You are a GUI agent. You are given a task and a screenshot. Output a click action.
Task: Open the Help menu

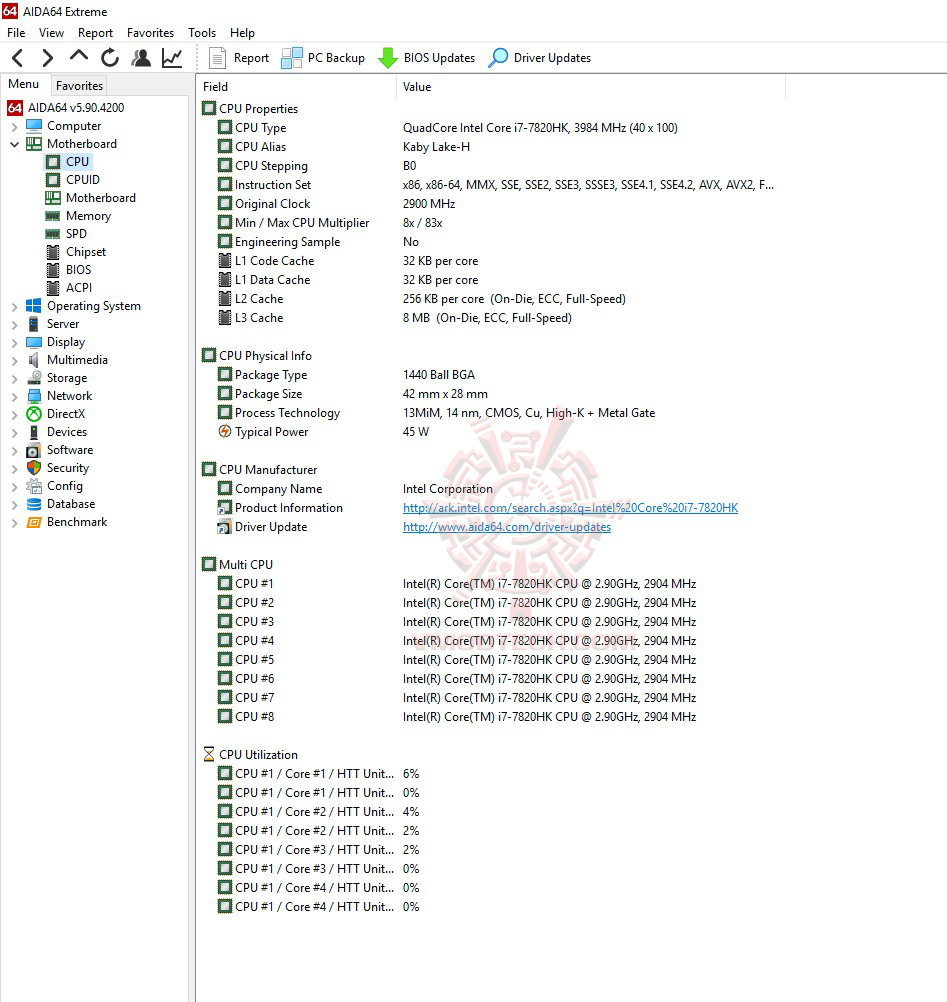(242, 33)
